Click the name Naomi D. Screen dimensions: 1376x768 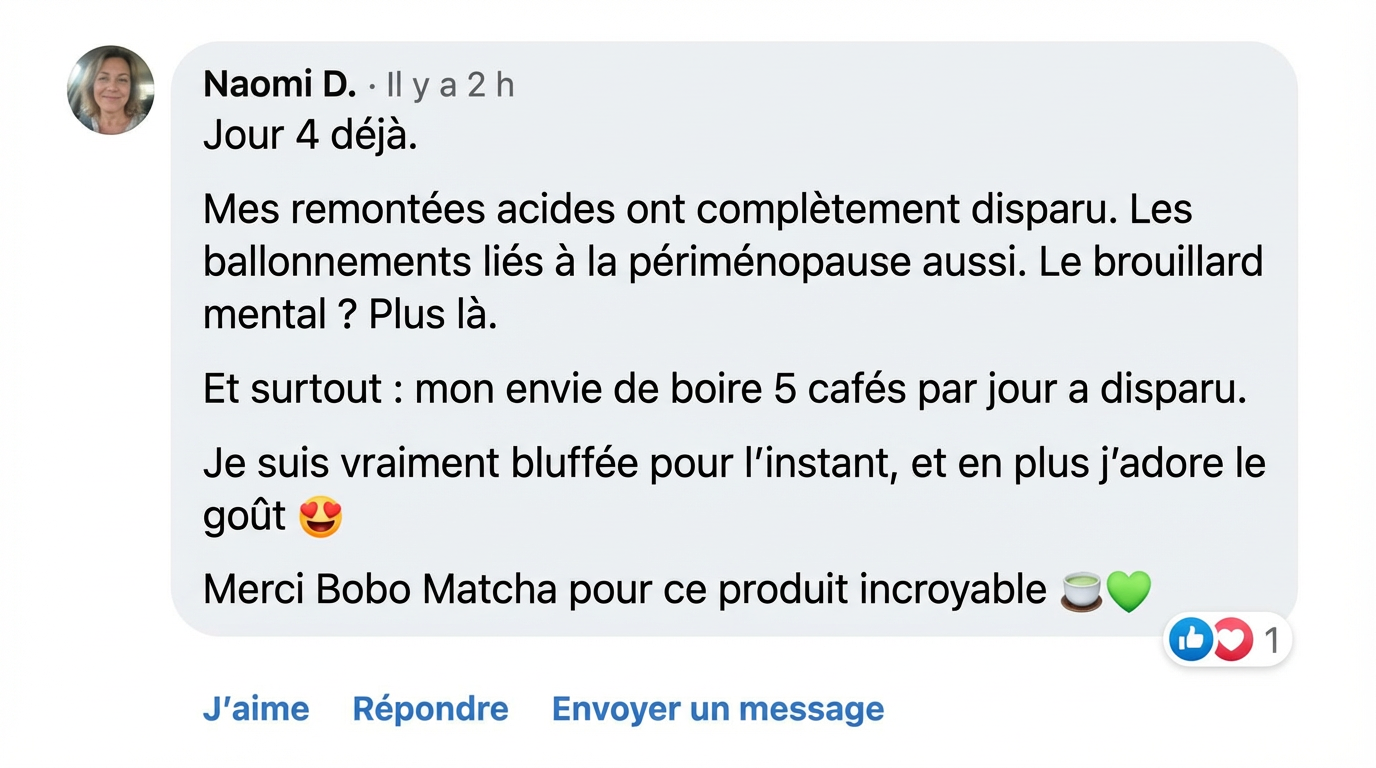click(x=278, y=84)
